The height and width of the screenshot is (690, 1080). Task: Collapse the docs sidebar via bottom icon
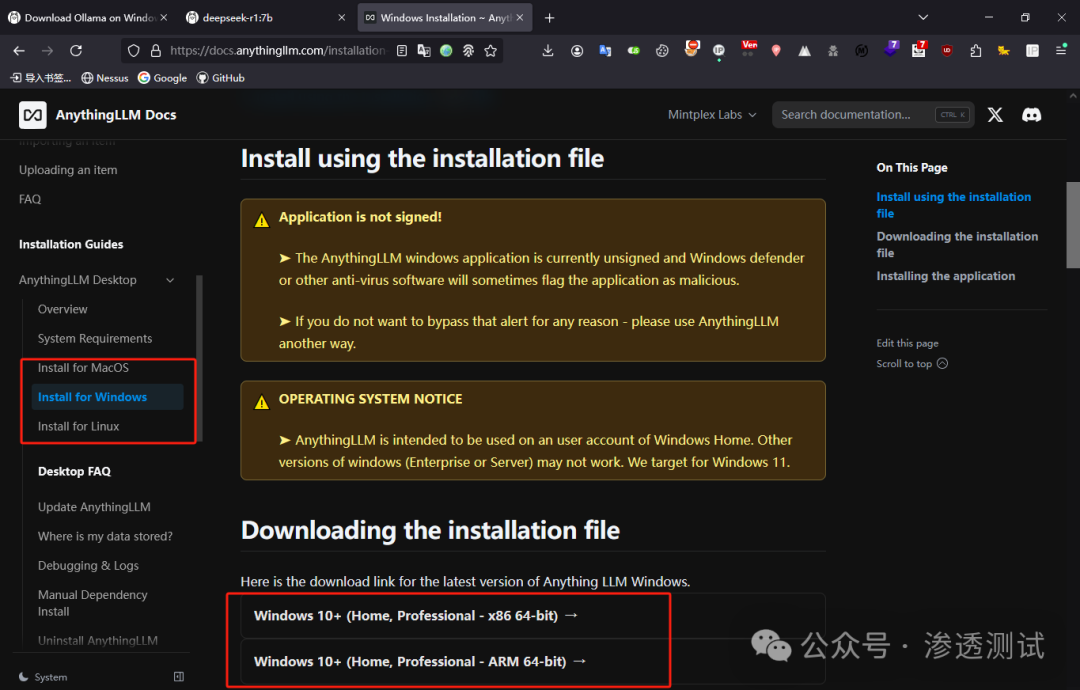coord(179,677)
